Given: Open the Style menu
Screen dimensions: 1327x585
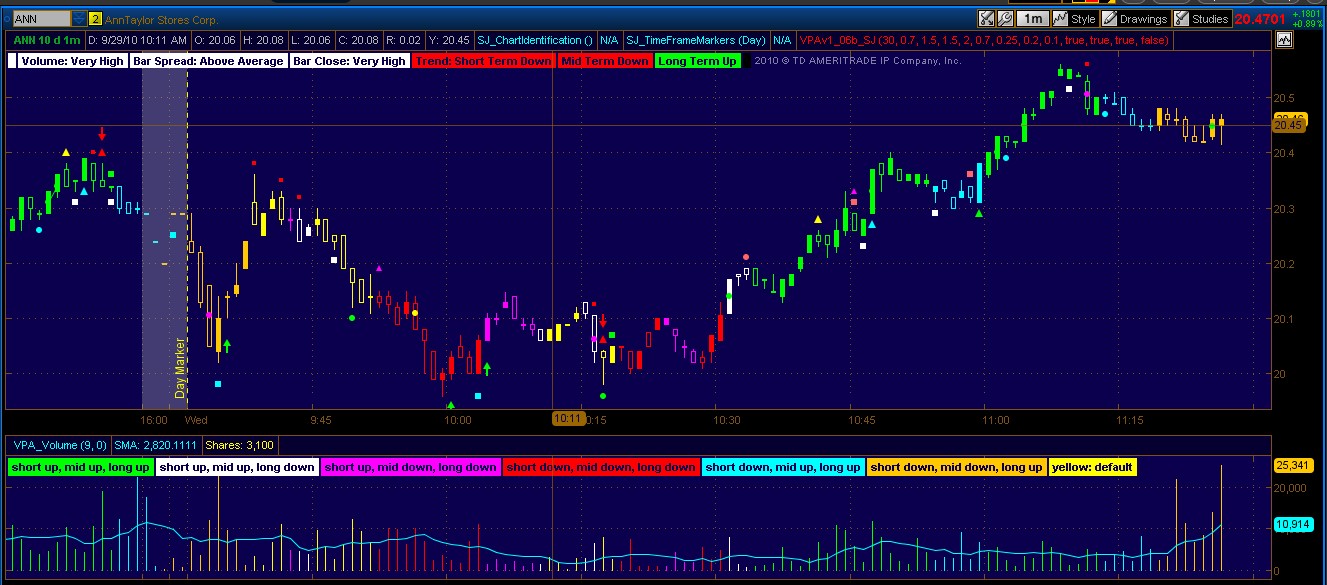Looking at the screenshot, I should [1075, 18].
